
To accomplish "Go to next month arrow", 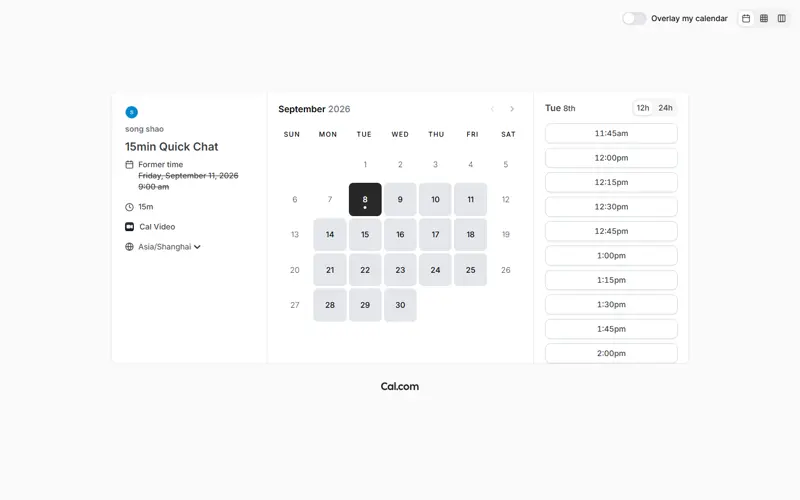I will pyautogui.click(x=512, y=109).
